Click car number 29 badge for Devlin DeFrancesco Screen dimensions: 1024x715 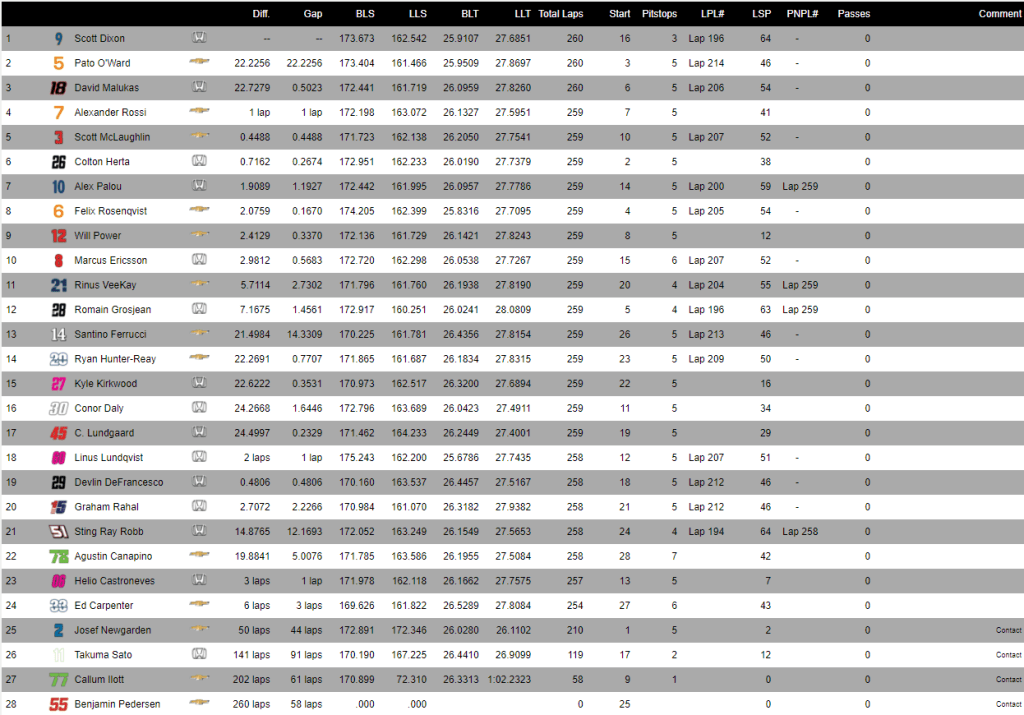point(59,483)
